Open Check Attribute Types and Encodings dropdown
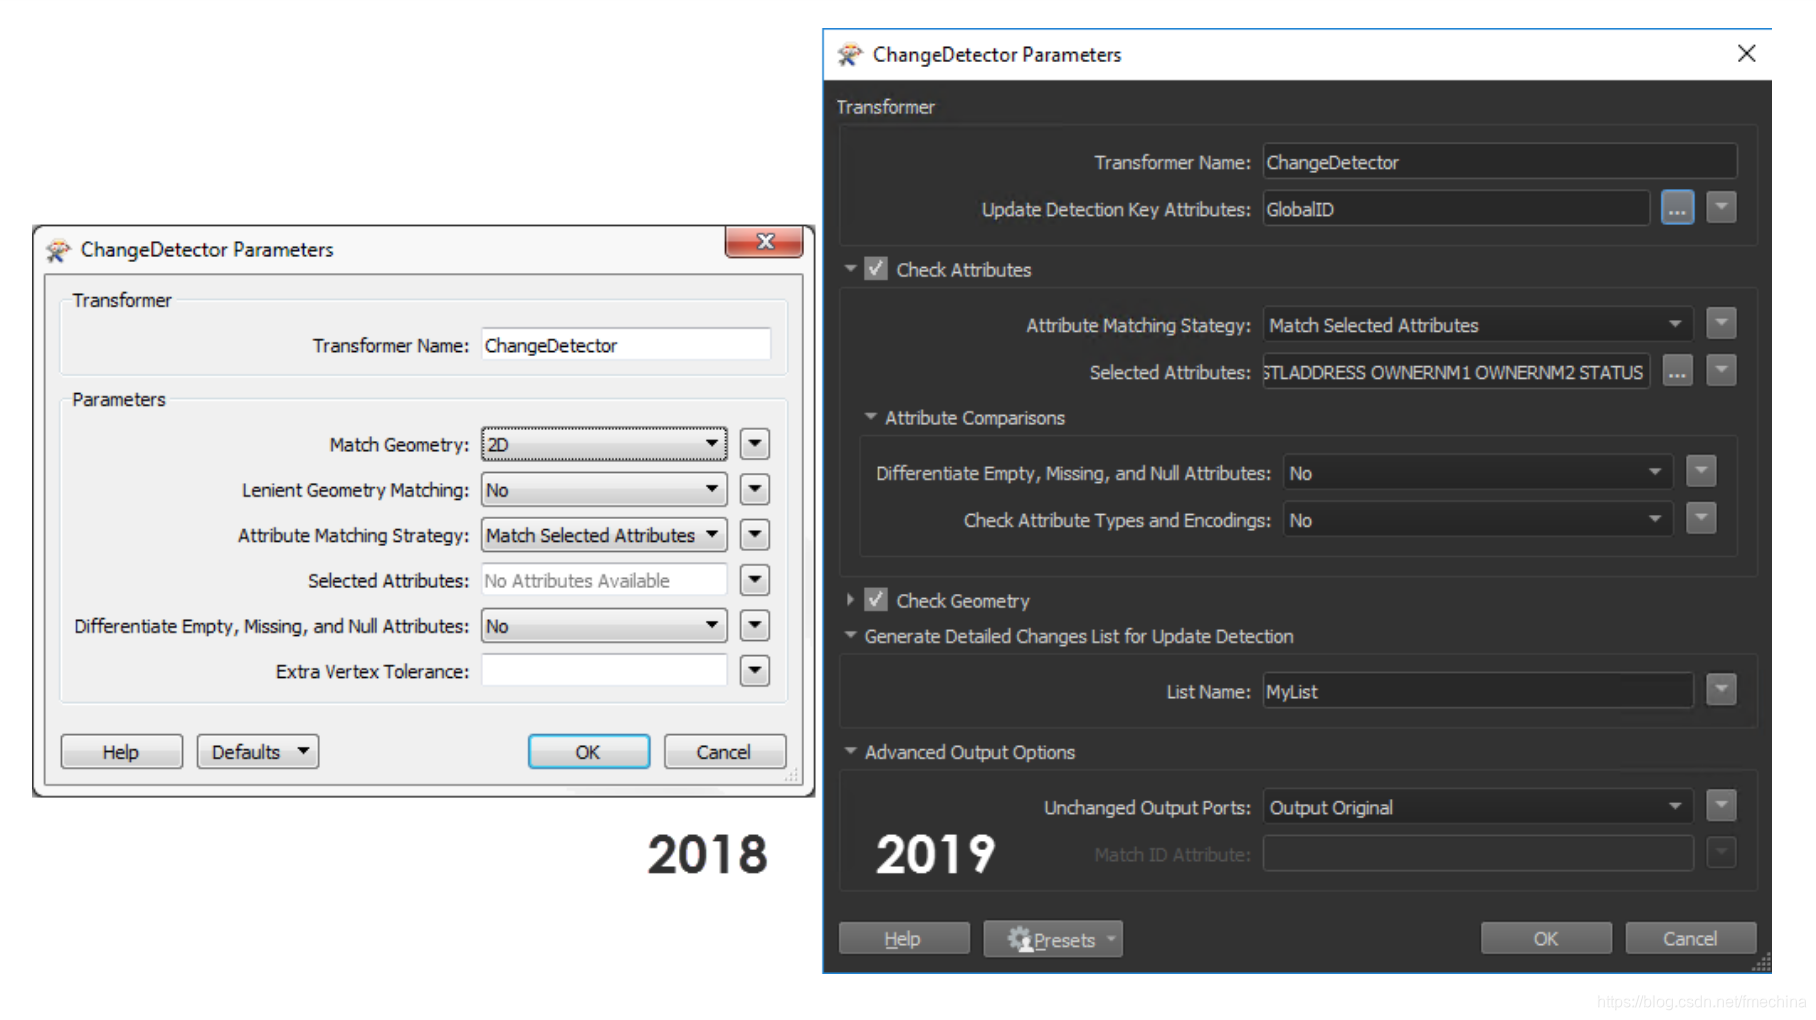This screenshot has height=1020, width=1816. click(x=1478, y=520)
